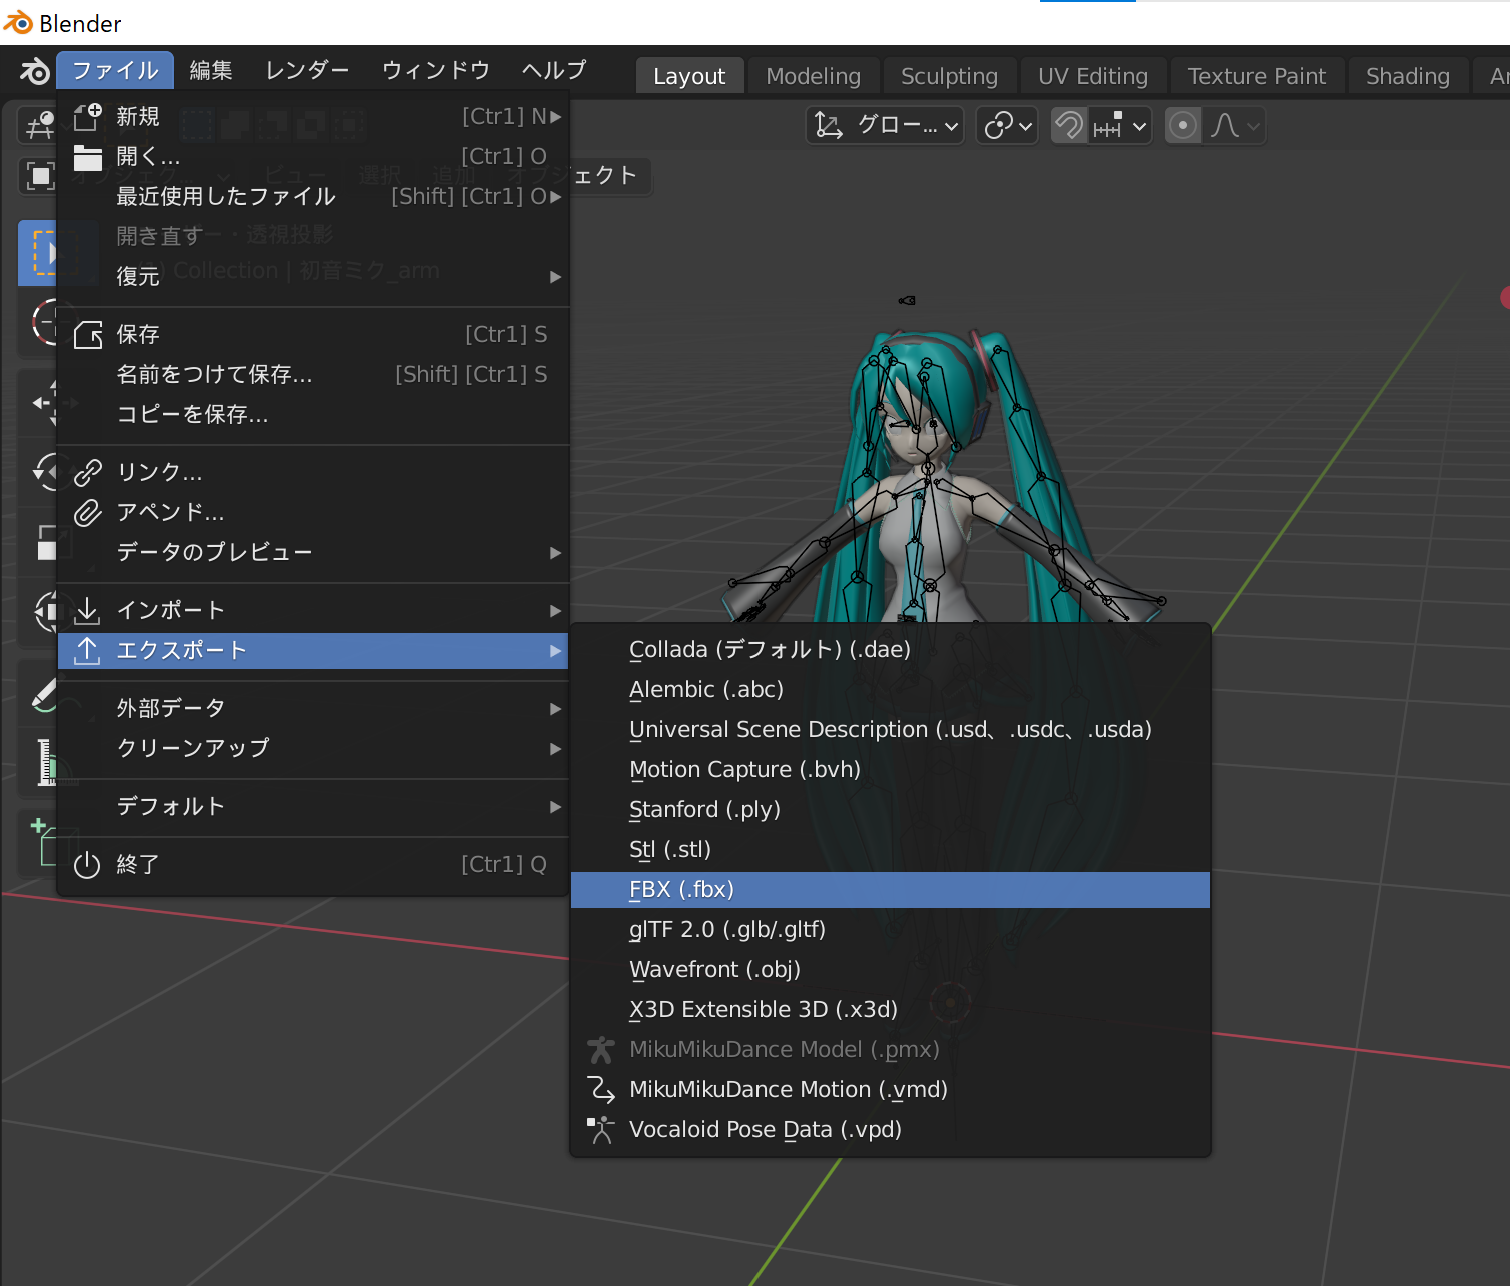Open the ヘルプ menu
1510x1286 pixels.
(x=554, y=70)
